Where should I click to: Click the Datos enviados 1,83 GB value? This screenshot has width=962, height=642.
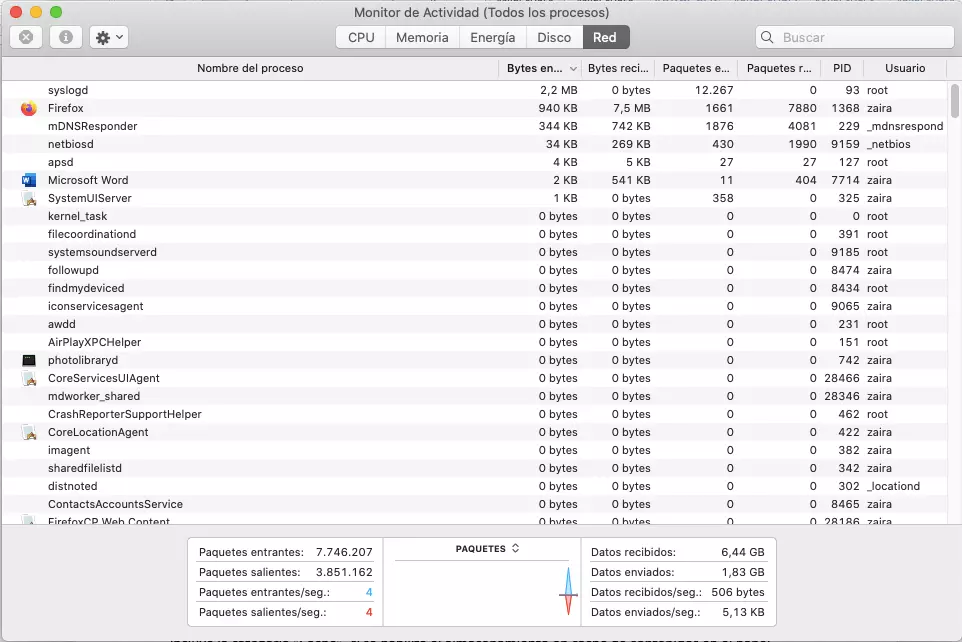pos(743,572)
